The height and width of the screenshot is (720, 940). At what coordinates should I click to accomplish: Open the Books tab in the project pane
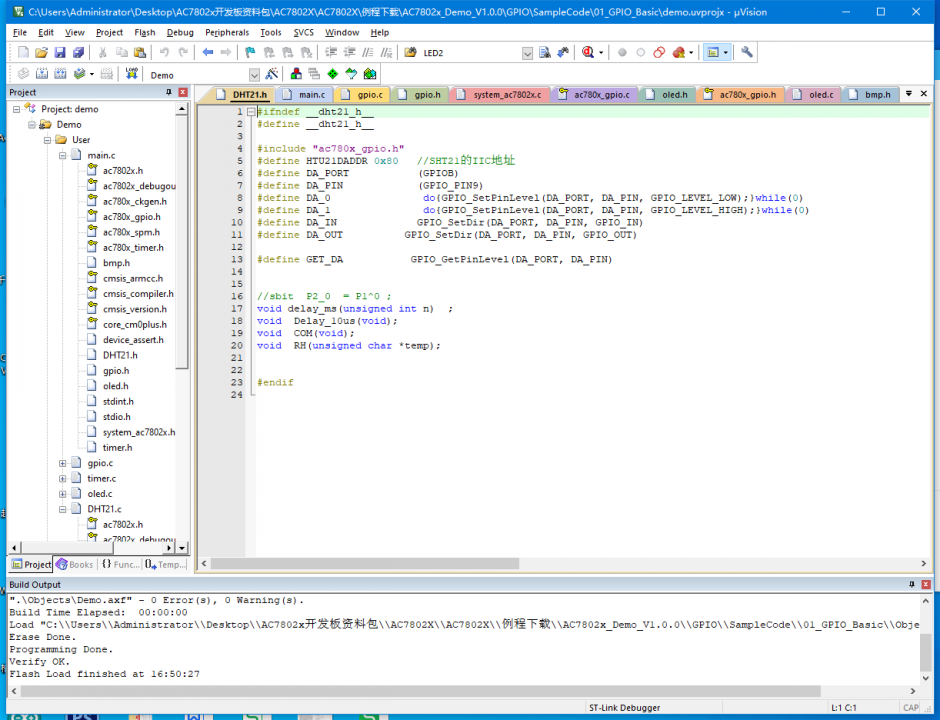(x=75, y=564)
